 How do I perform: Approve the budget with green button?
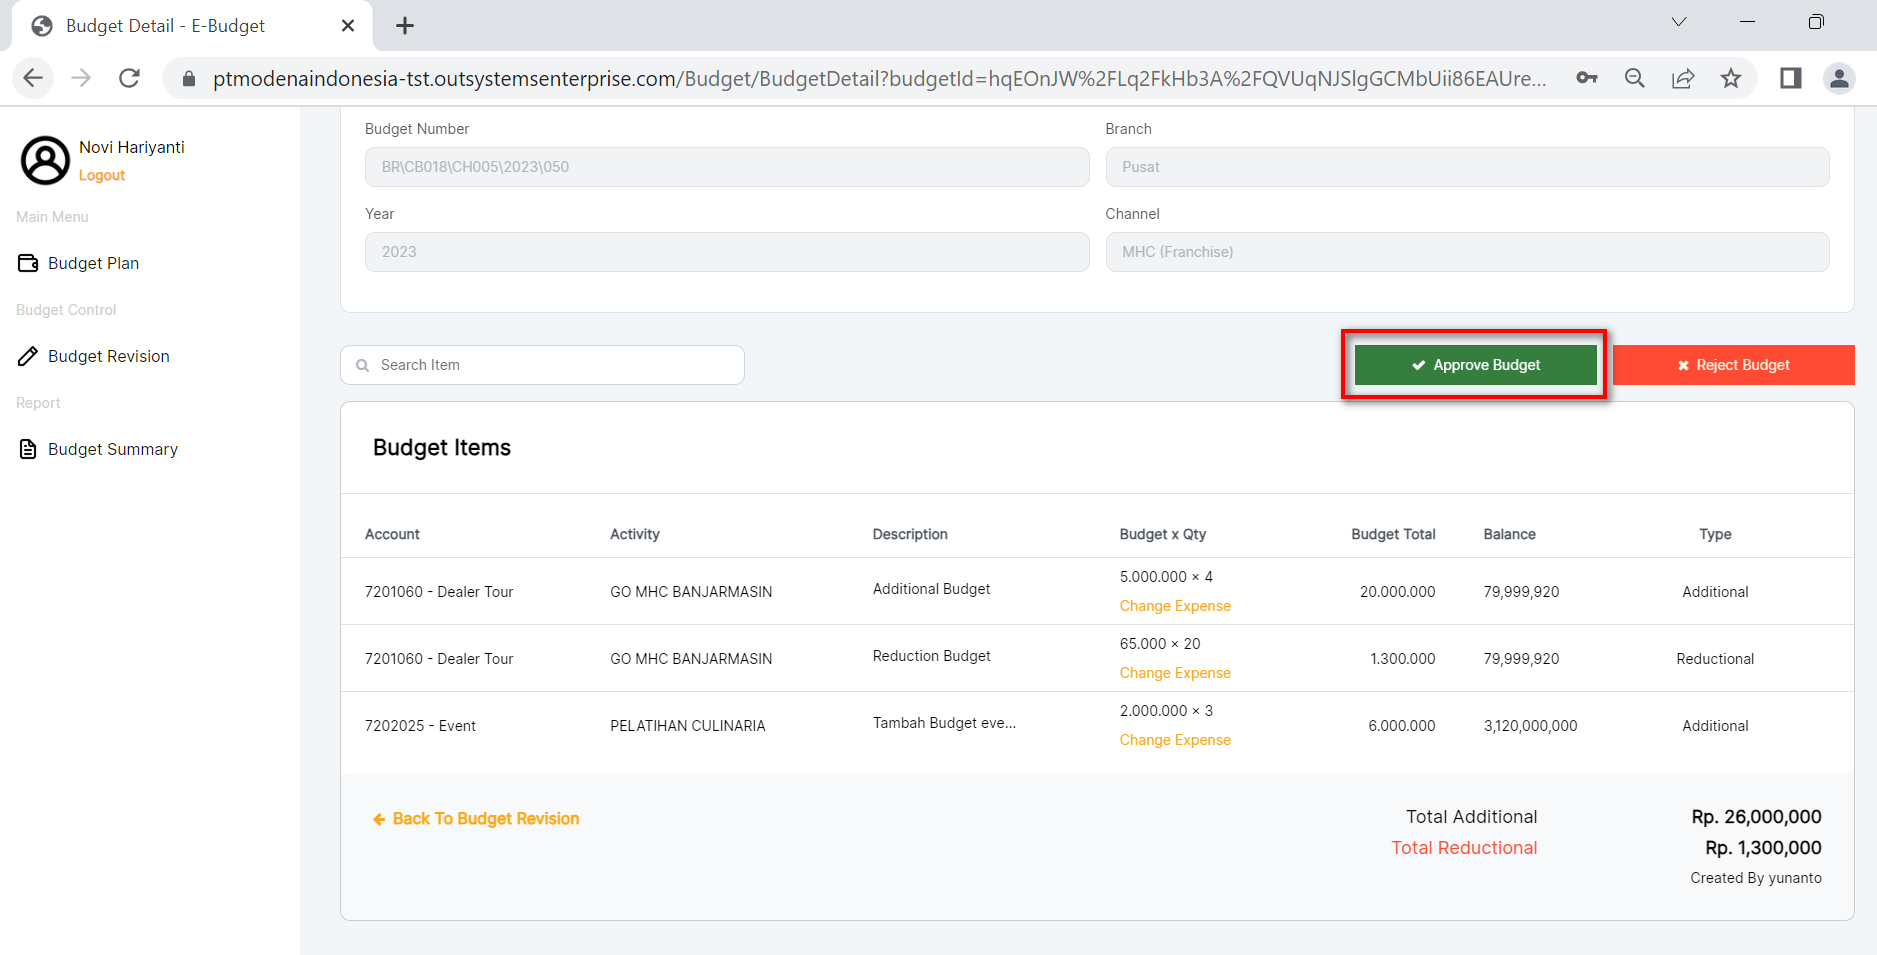pos(1475,365)
